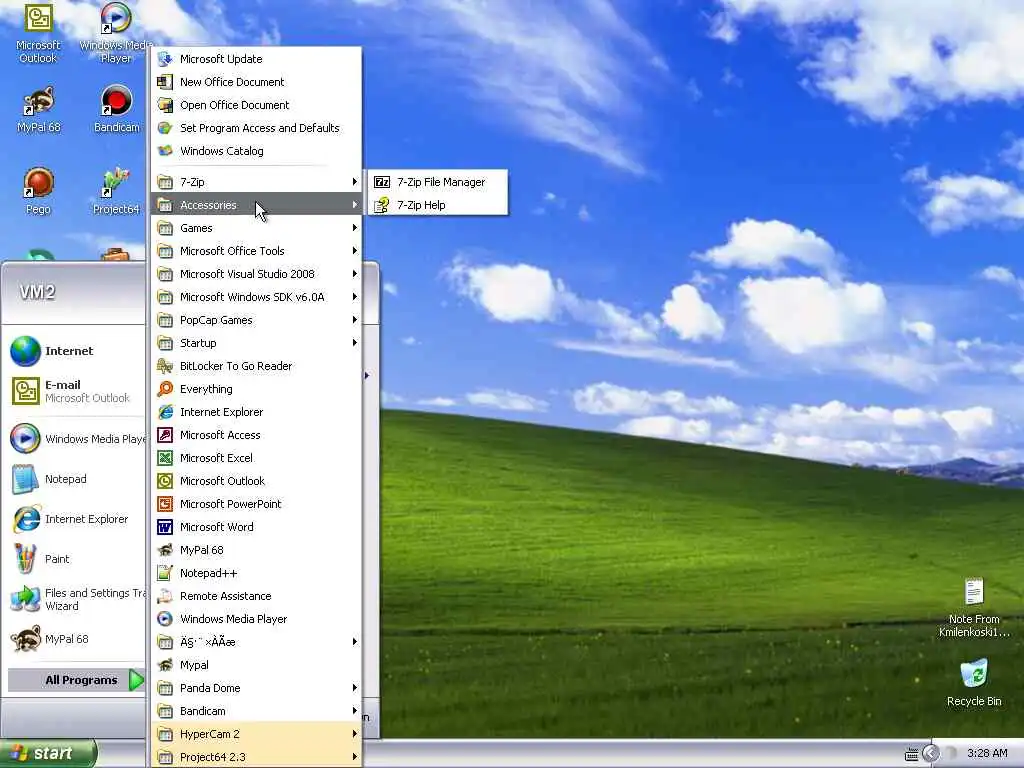
Task: Click the Microsoft PowerPoint icon
Action: coord(165,504)
